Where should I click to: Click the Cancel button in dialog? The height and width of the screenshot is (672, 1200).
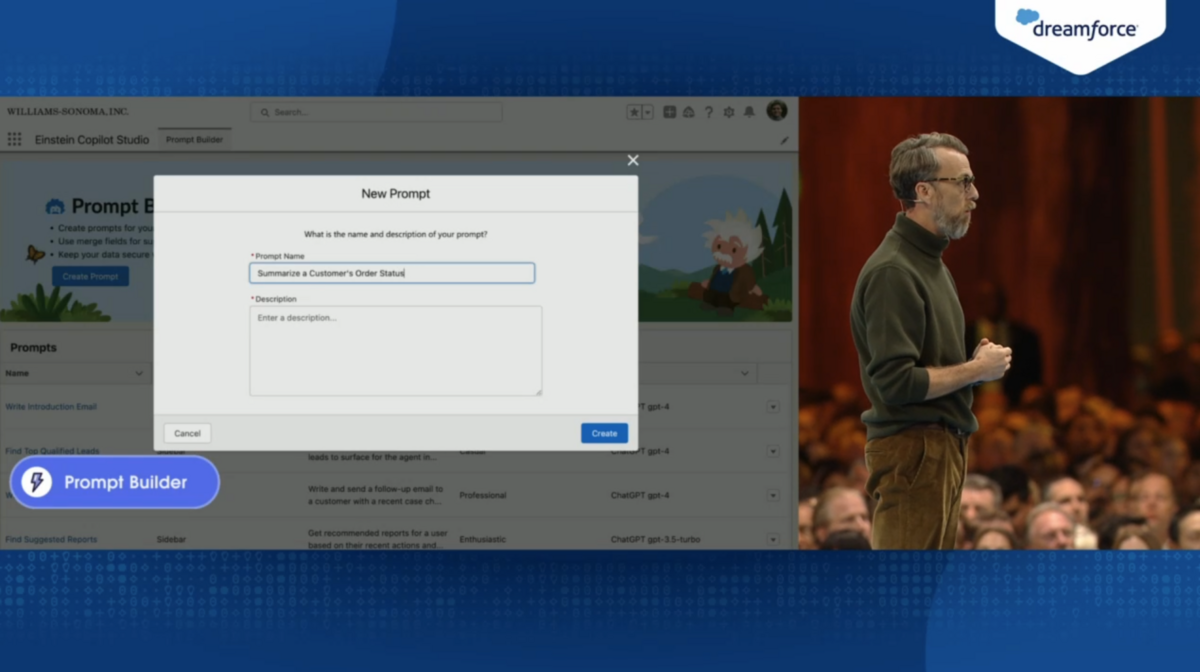tap(187, 433)
